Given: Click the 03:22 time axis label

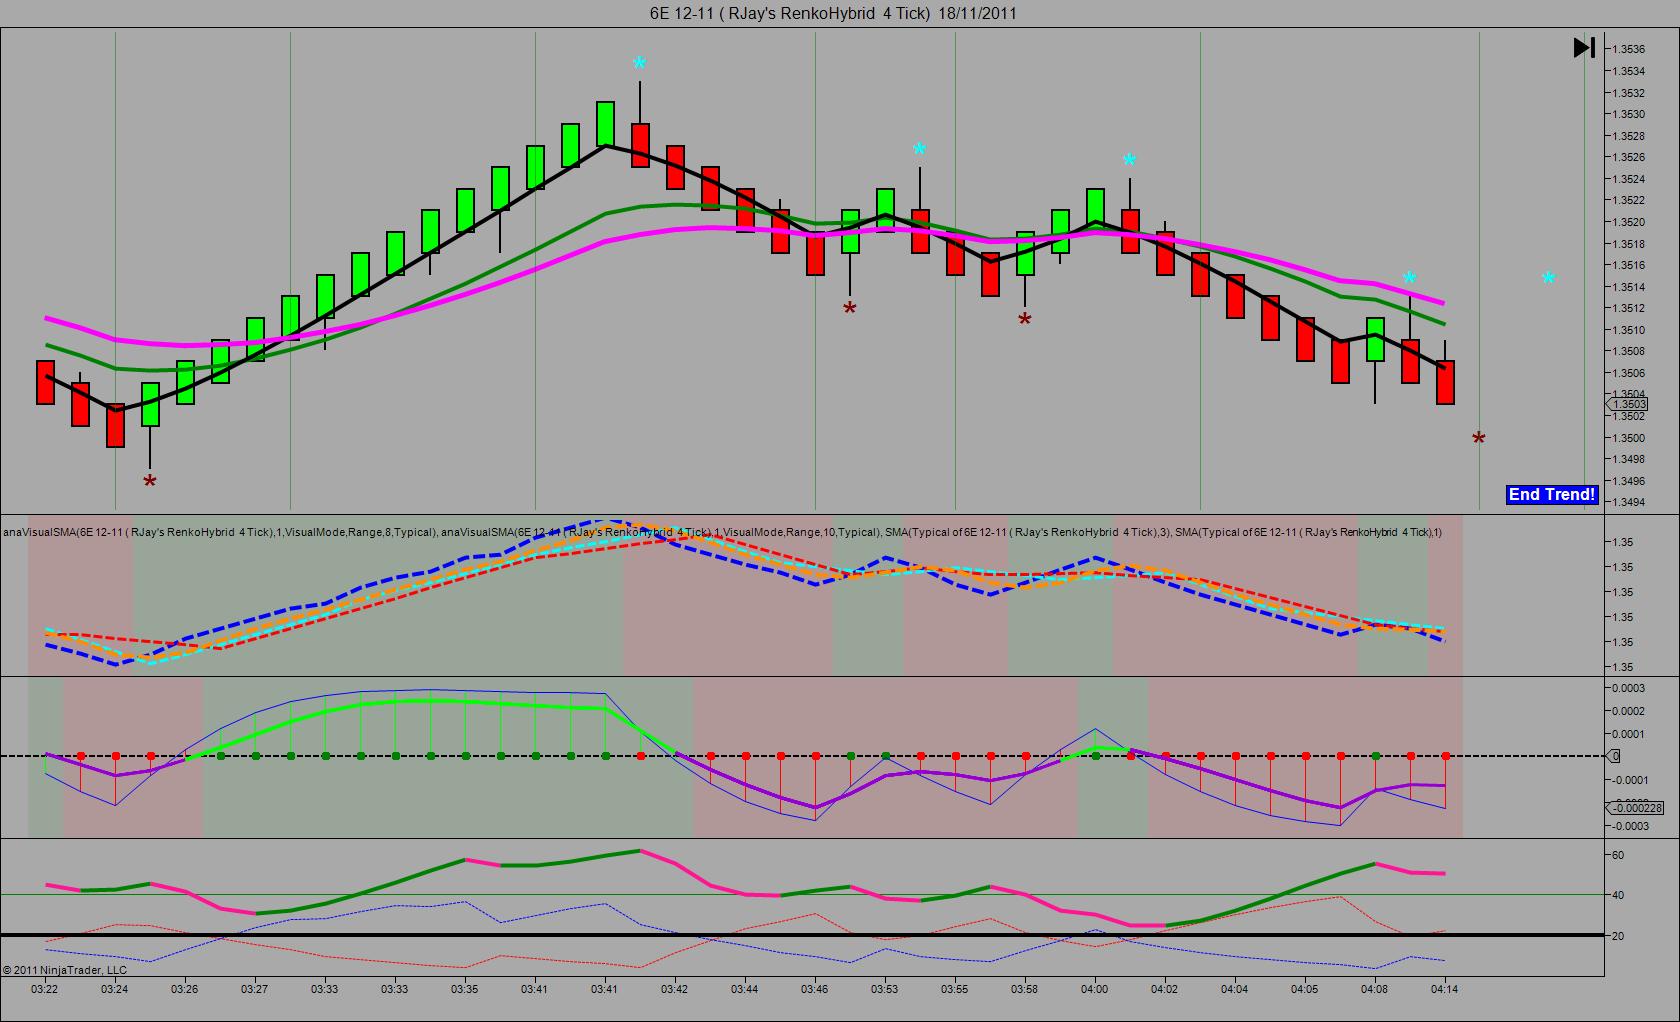Looking at the screenshot, I should pyautogui.click(x=45, y=989).
